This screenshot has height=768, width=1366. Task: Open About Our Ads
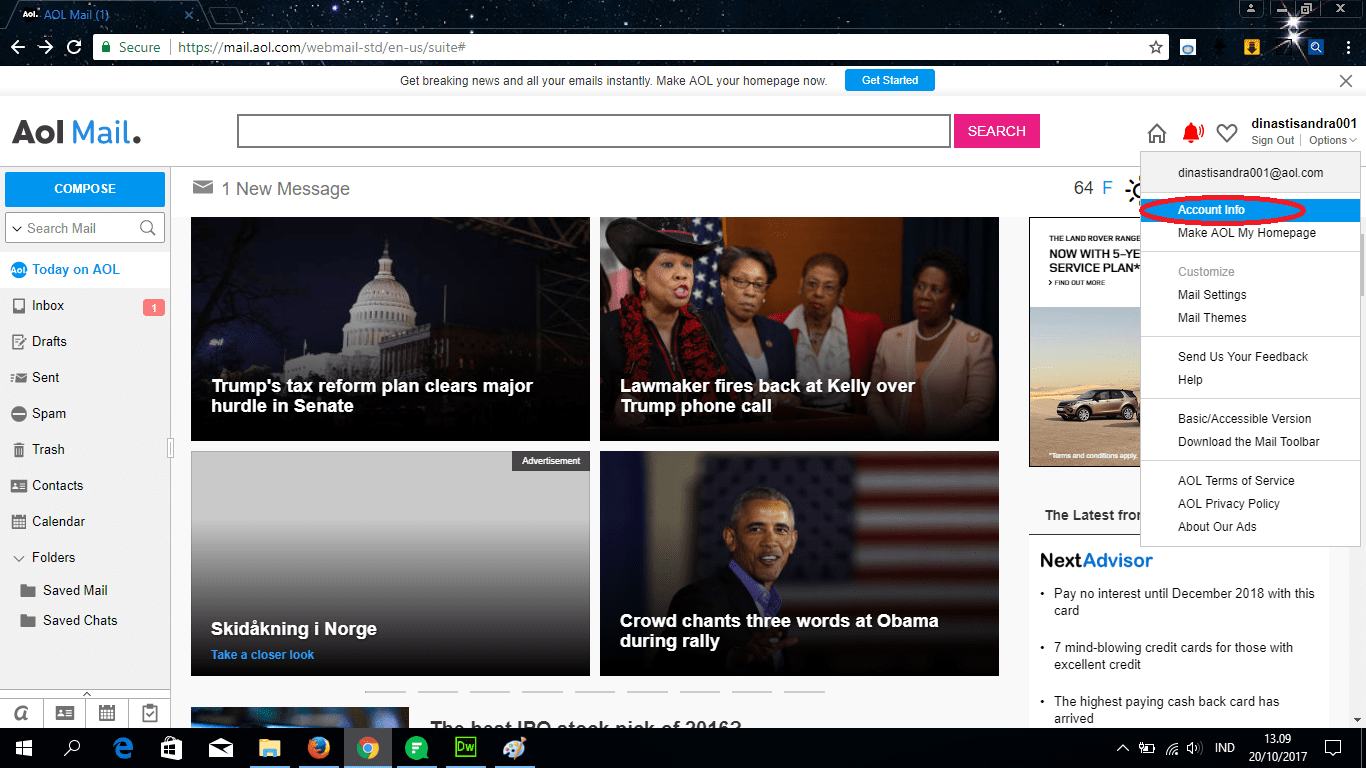coord(1217,527)
